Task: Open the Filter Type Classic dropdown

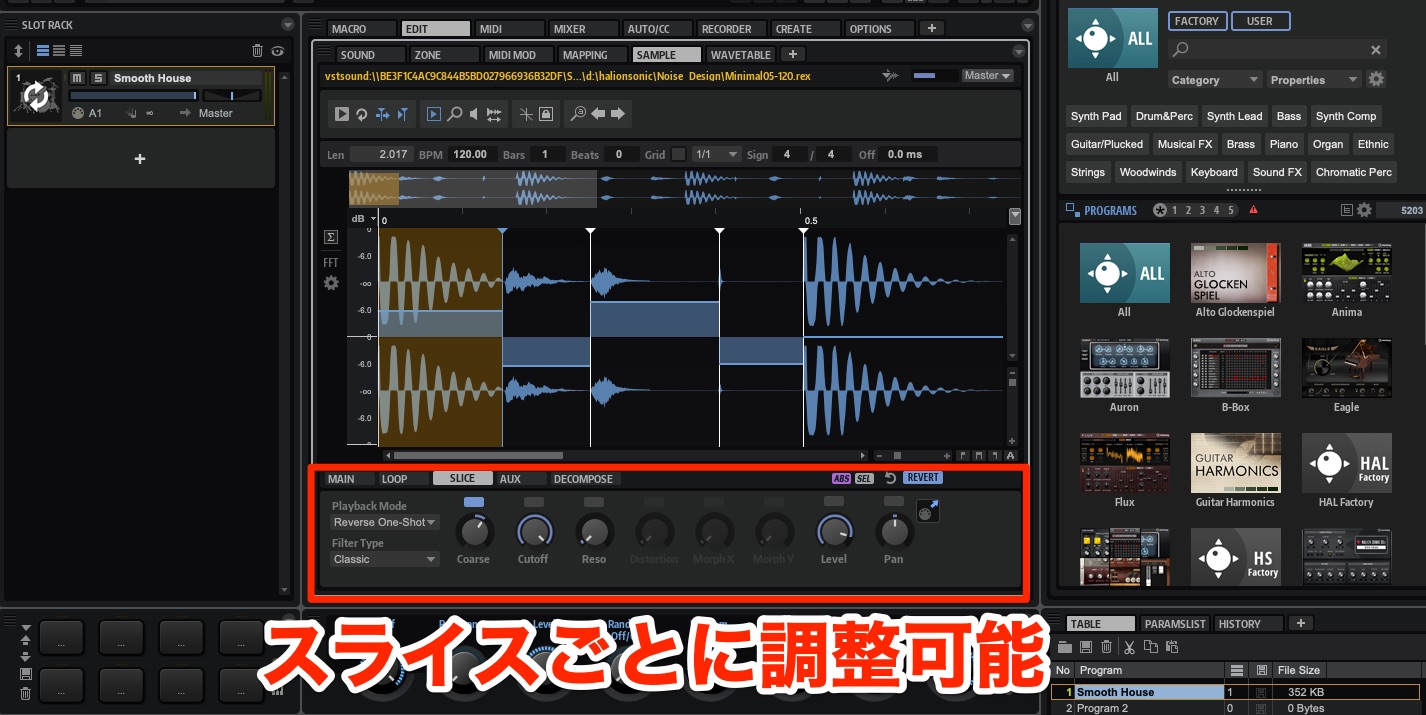Action: click(385, 559)
